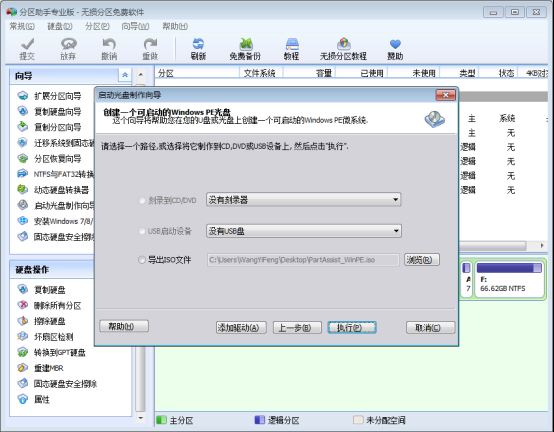Click the 撤销 (undo) toolbar icon
Viewport: 554px width, 432px height.
point(109,49)
